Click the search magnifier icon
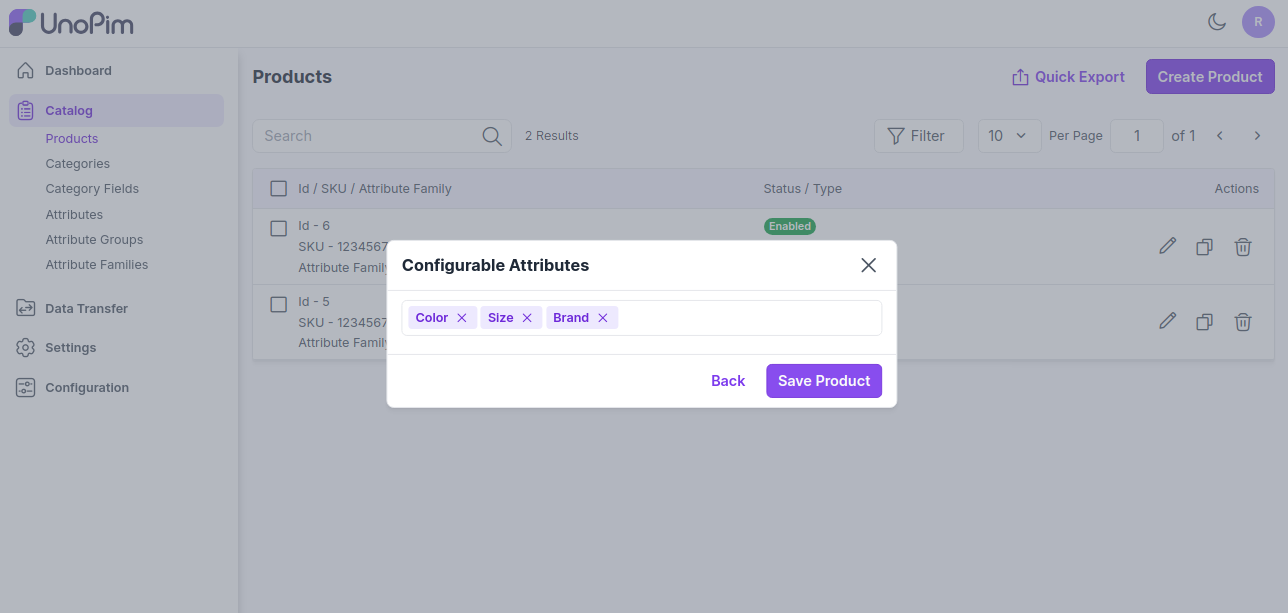The image size is (1288, 613). [492, 136]
